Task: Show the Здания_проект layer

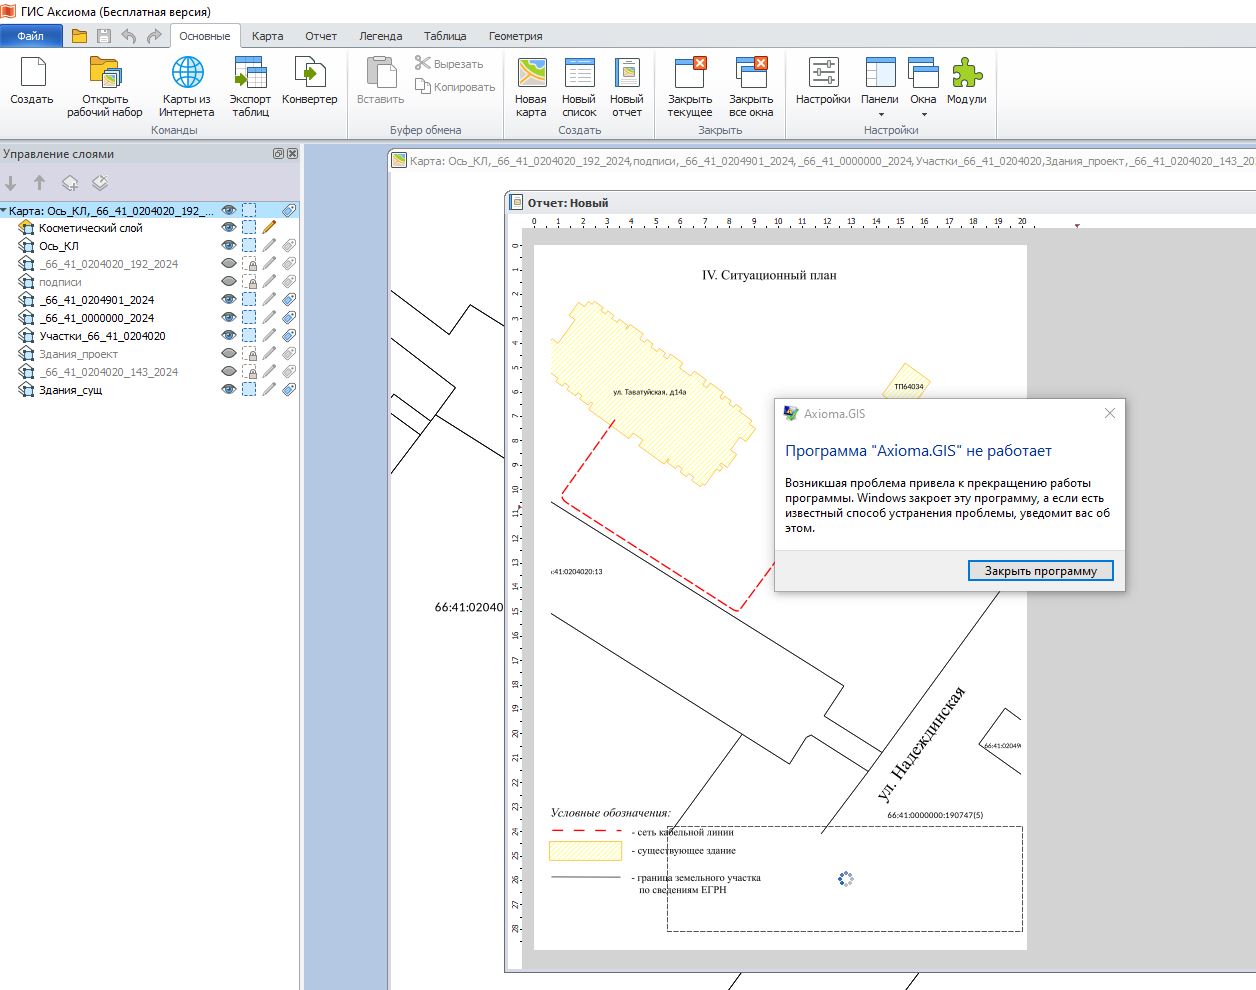Action: [x=229, y=354]
